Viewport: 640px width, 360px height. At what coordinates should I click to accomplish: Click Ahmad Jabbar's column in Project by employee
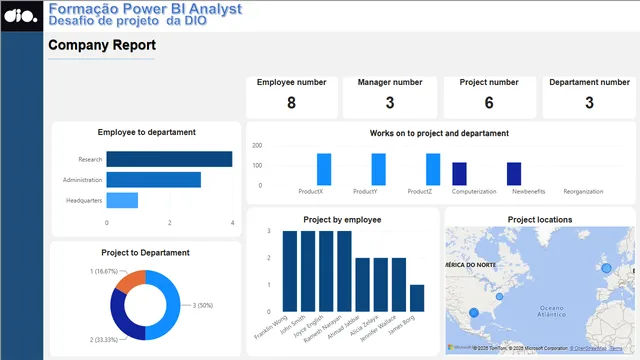[x=362, y=285]
